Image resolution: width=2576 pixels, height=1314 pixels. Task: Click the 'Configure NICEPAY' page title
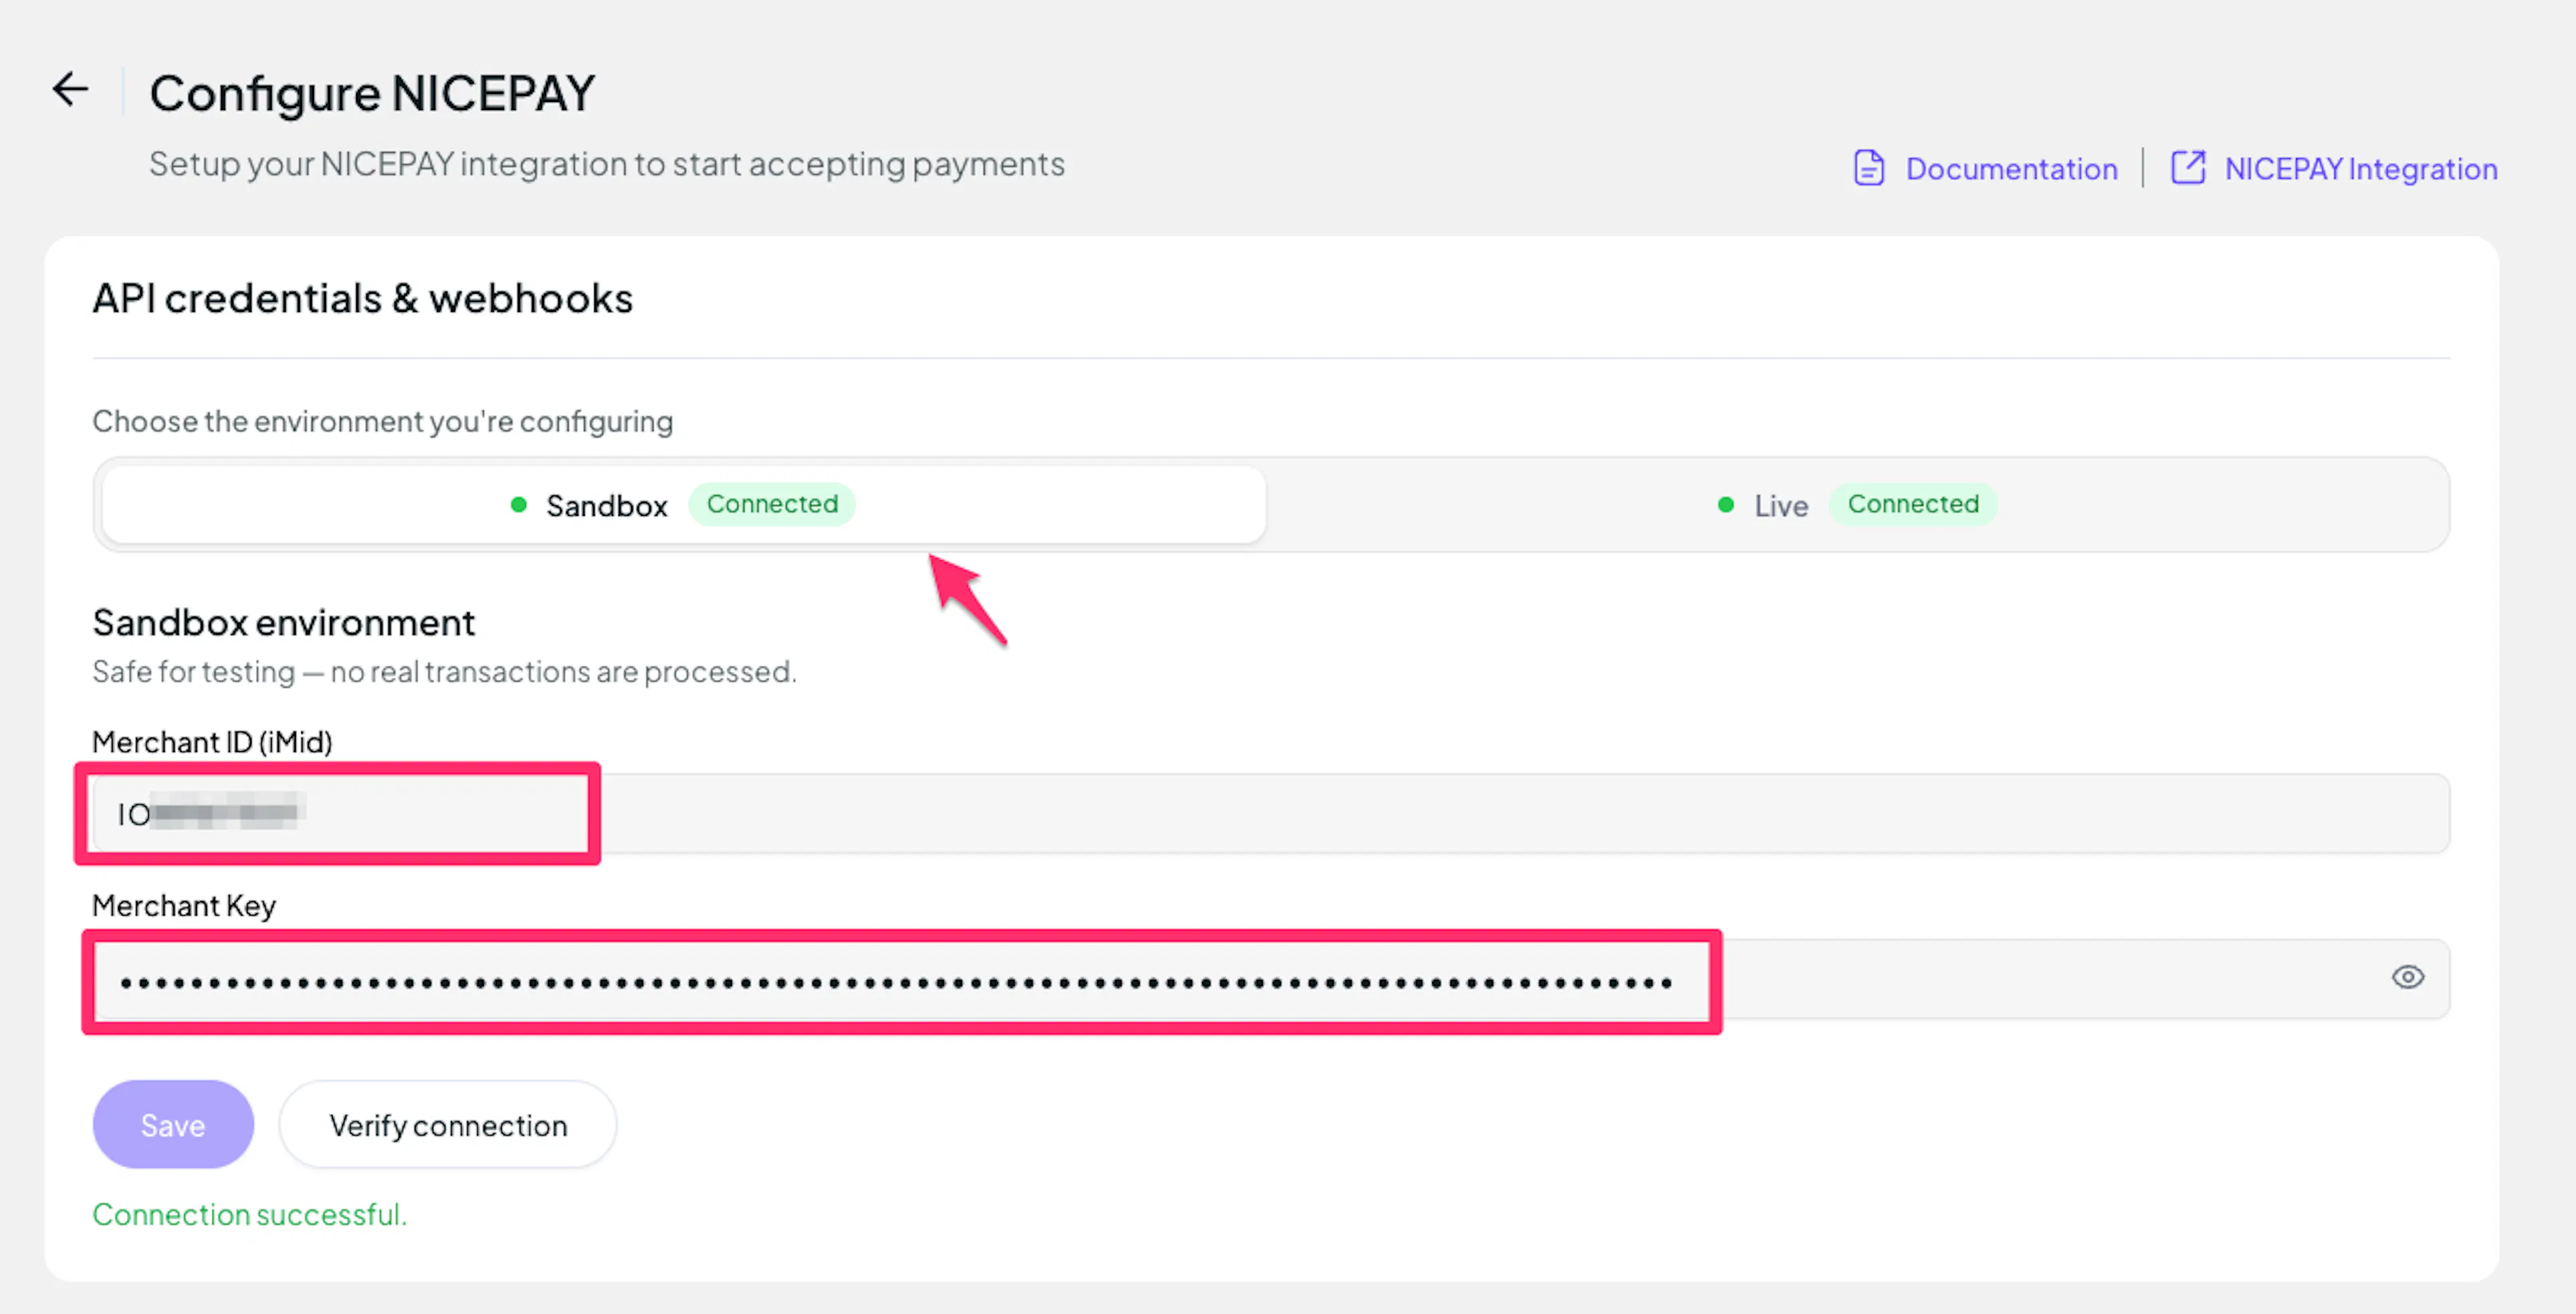pyautogui.click(x=372, y=94)
